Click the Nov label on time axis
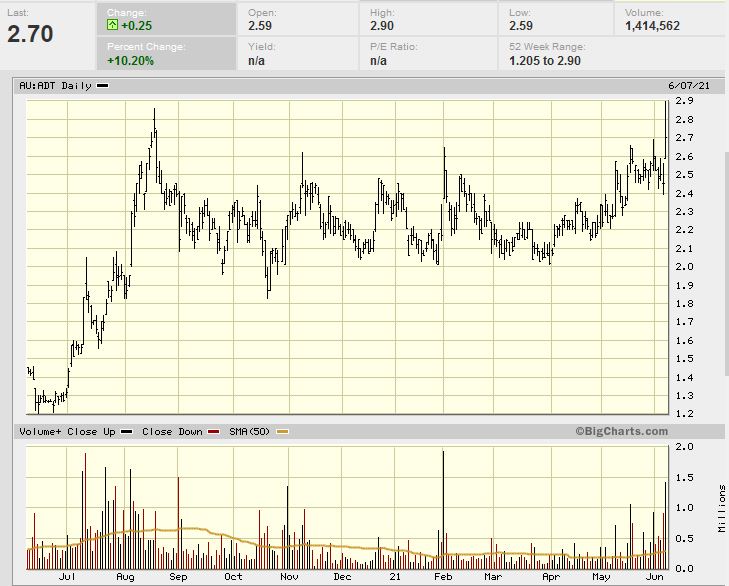Viewport: 729px width, 586px height. [x=288, y=577]
